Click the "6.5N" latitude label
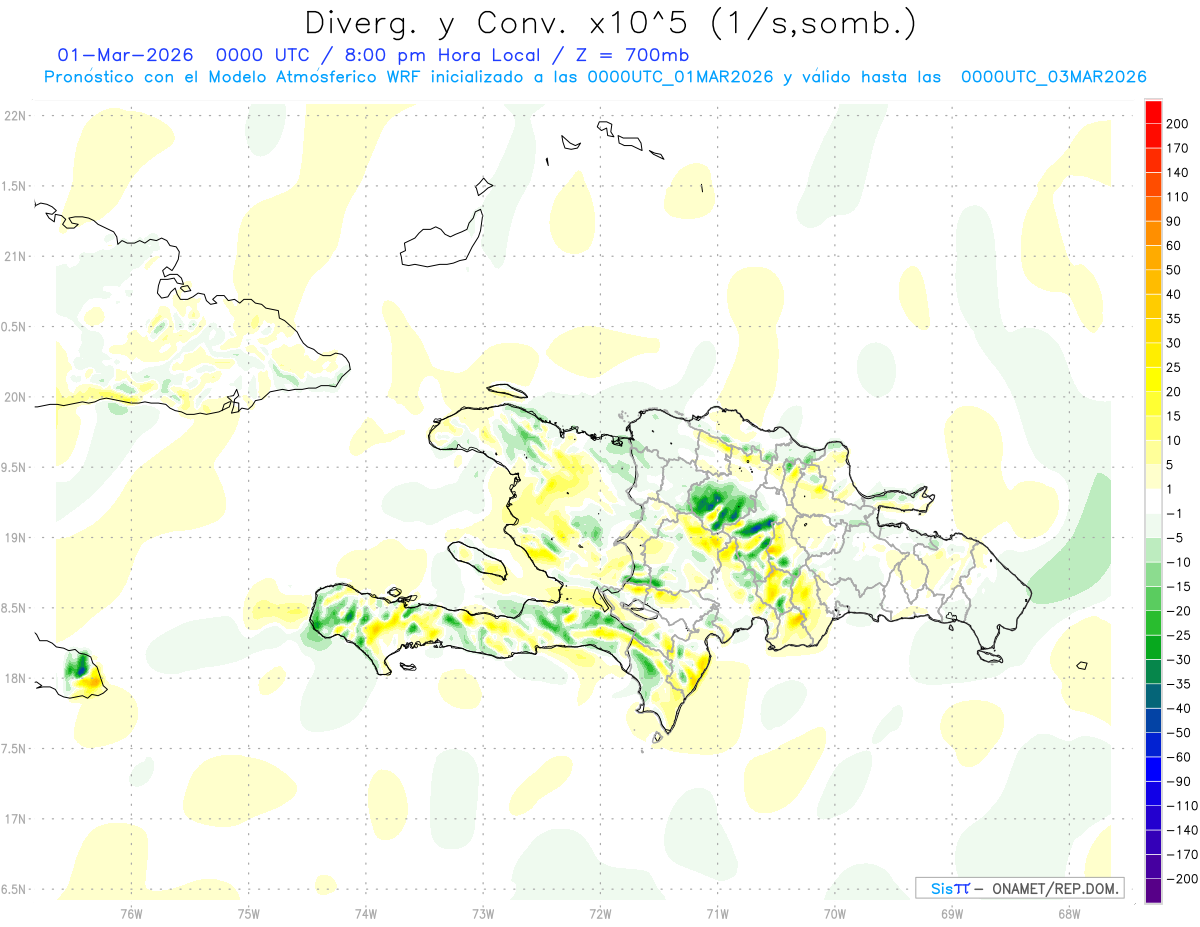The image size is (1200, 927). coord(14,889)
